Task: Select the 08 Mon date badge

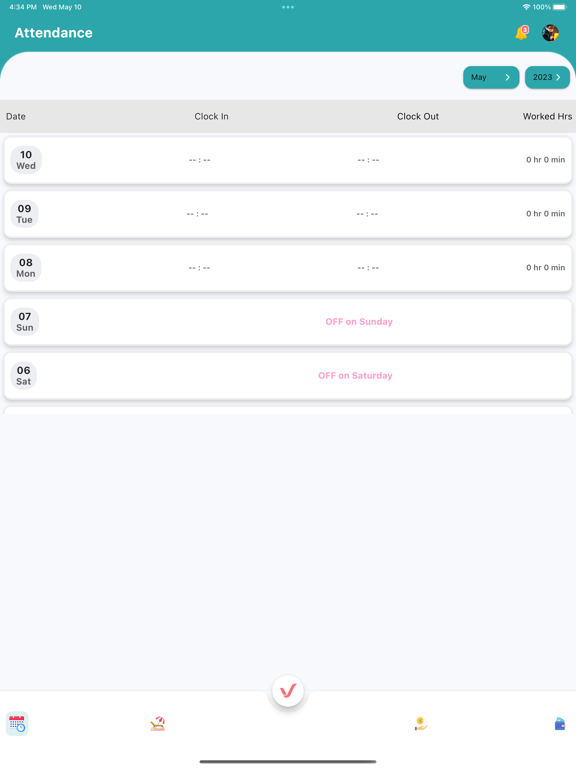Action: pyautogui.click(x=26, y=268)
